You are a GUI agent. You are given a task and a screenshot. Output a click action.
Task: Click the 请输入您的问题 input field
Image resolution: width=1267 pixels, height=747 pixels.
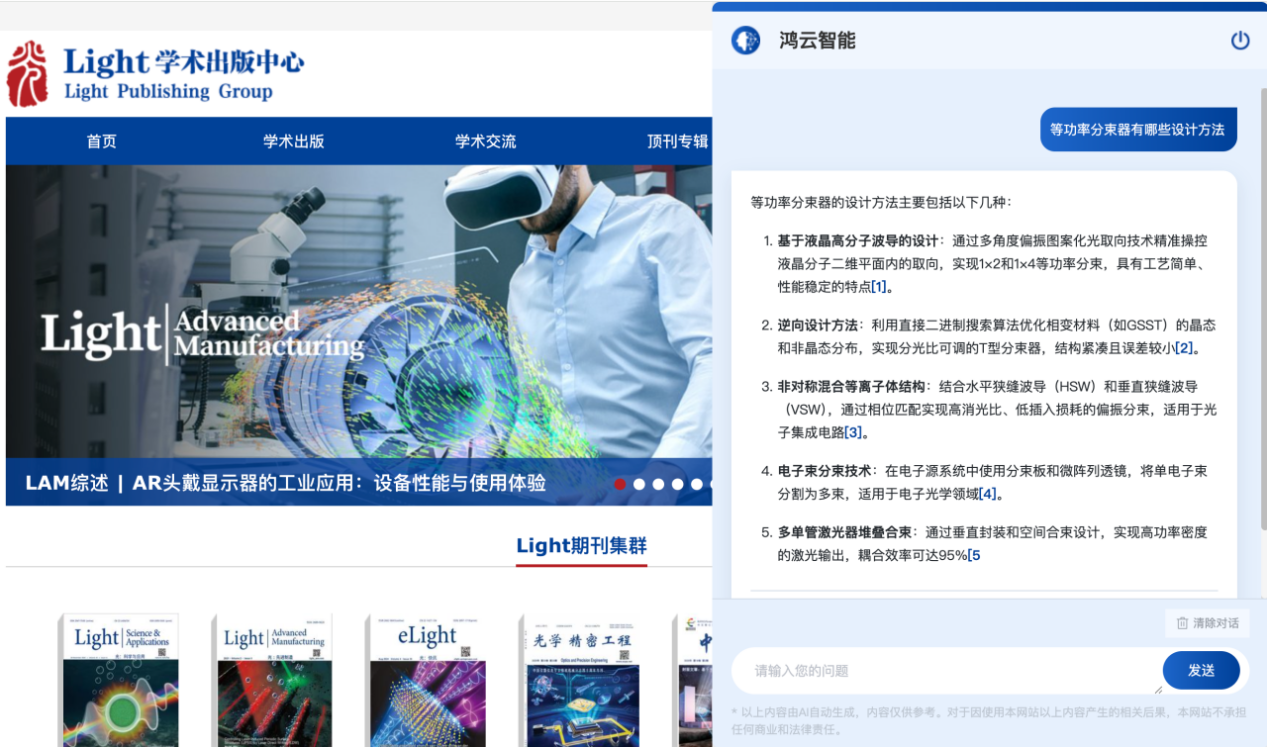tap(945, 671)
